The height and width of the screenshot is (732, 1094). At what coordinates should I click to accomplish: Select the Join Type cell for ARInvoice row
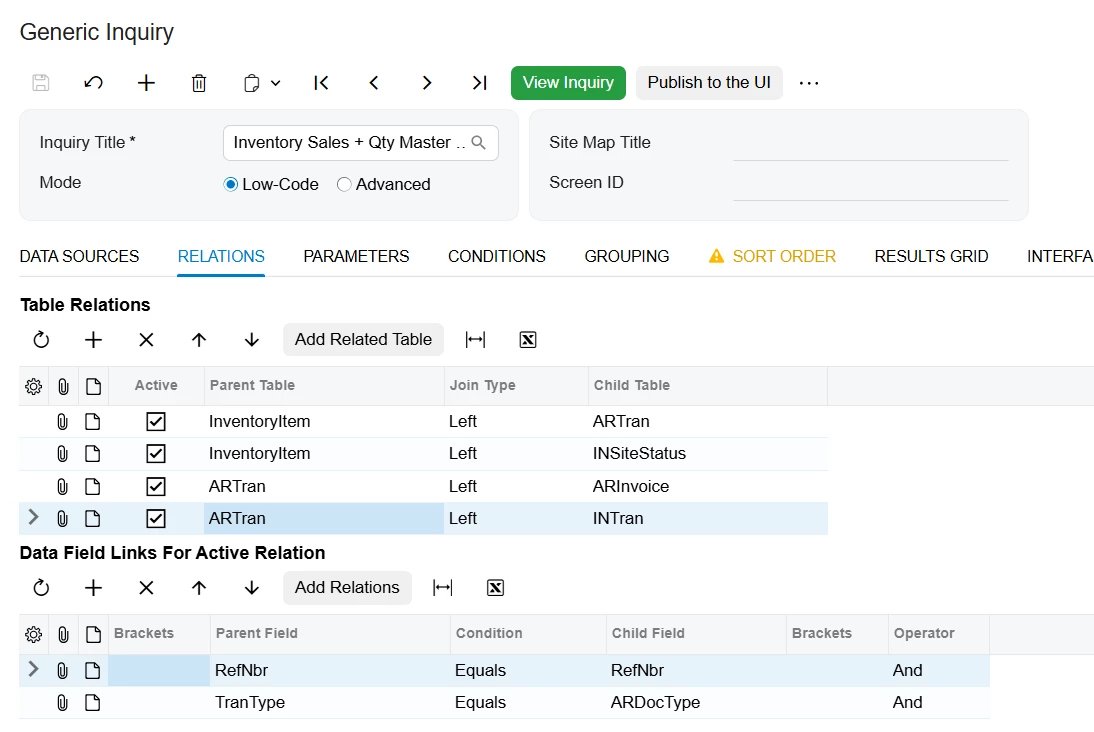(516, 486)
